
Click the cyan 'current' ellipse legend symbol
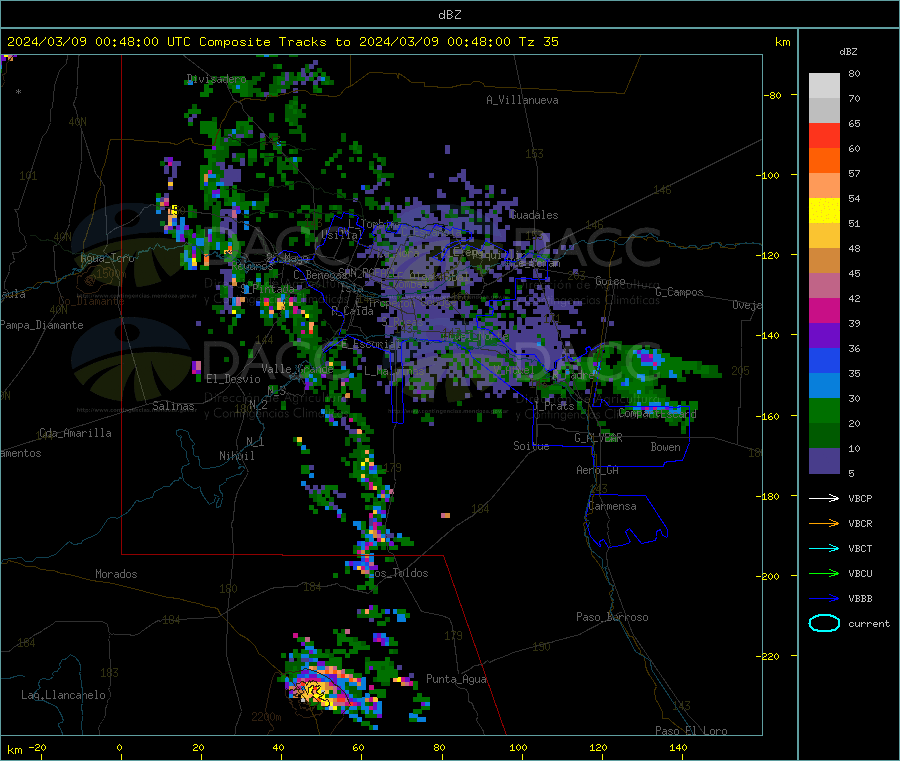point(824,623)
